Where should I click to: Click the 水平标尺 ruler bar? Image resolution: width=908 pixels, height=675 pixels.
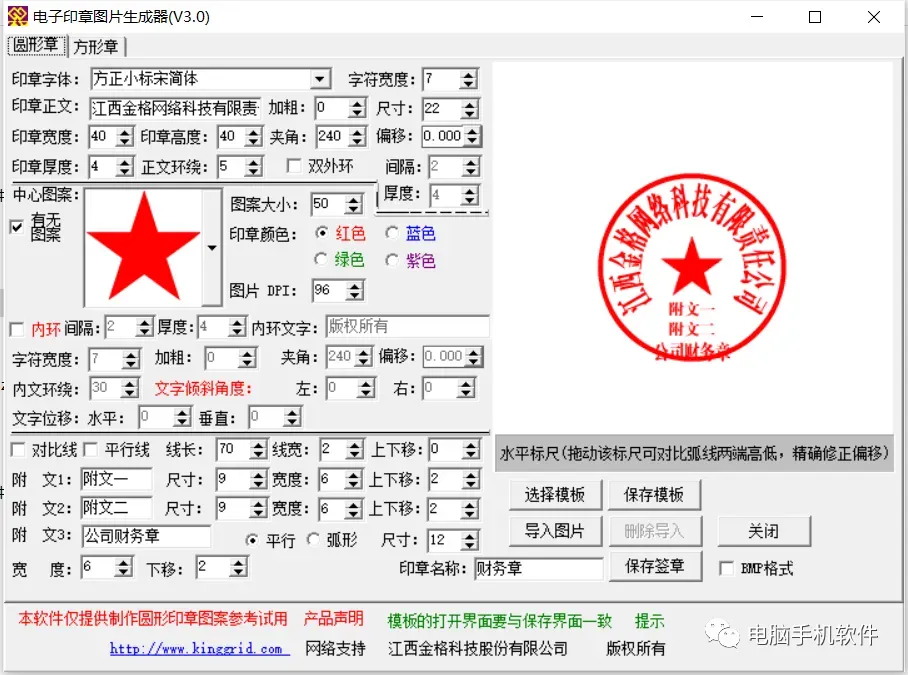pyautogui.click(x=694, y=453)
